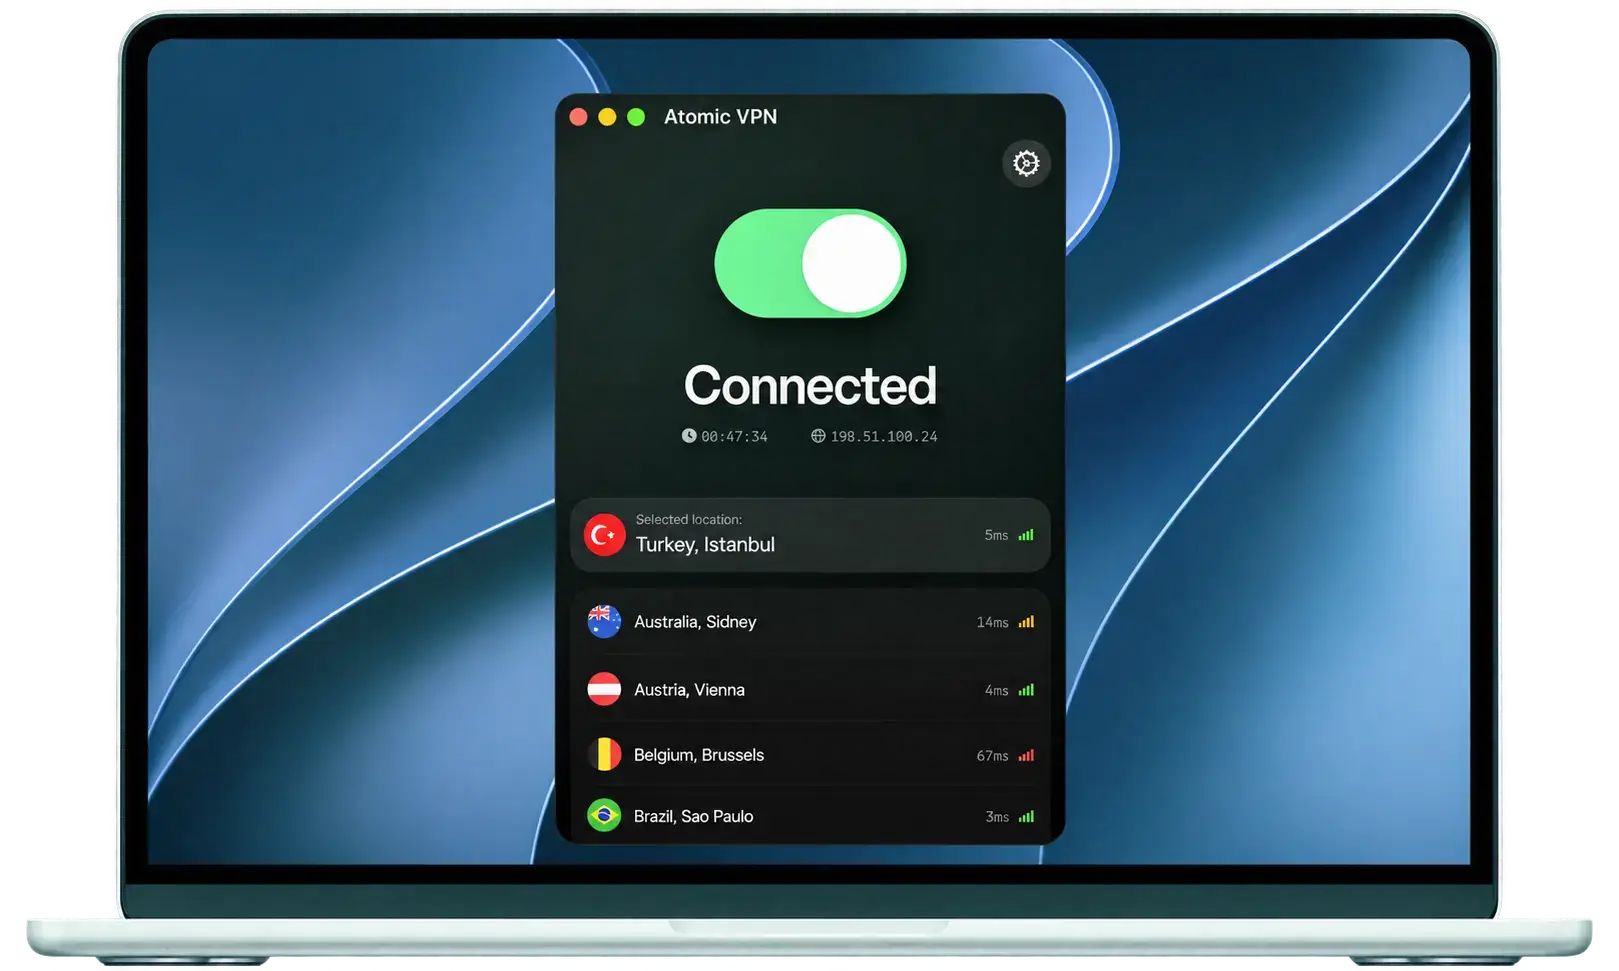Minimize the Atomic VPN window
This screenshot has width=1619, height=971.
(607, 117)
